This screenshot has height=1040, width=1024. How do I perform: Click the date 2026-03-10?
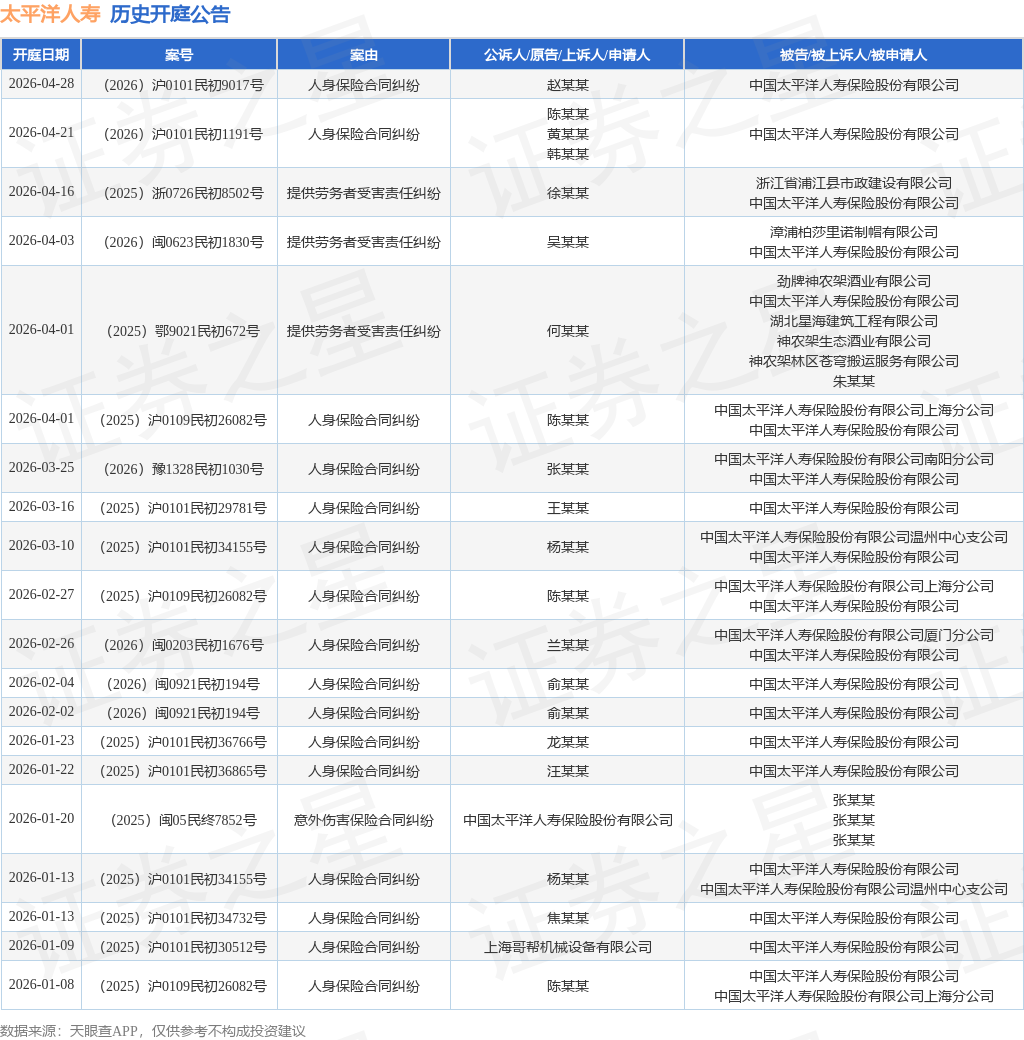pyautogui.click(x=41, y=546)
